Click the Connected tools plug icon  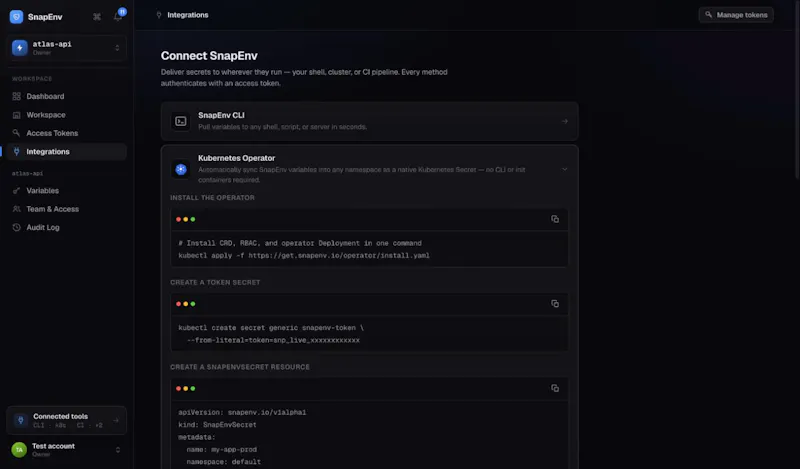click(x=20, y=420)
